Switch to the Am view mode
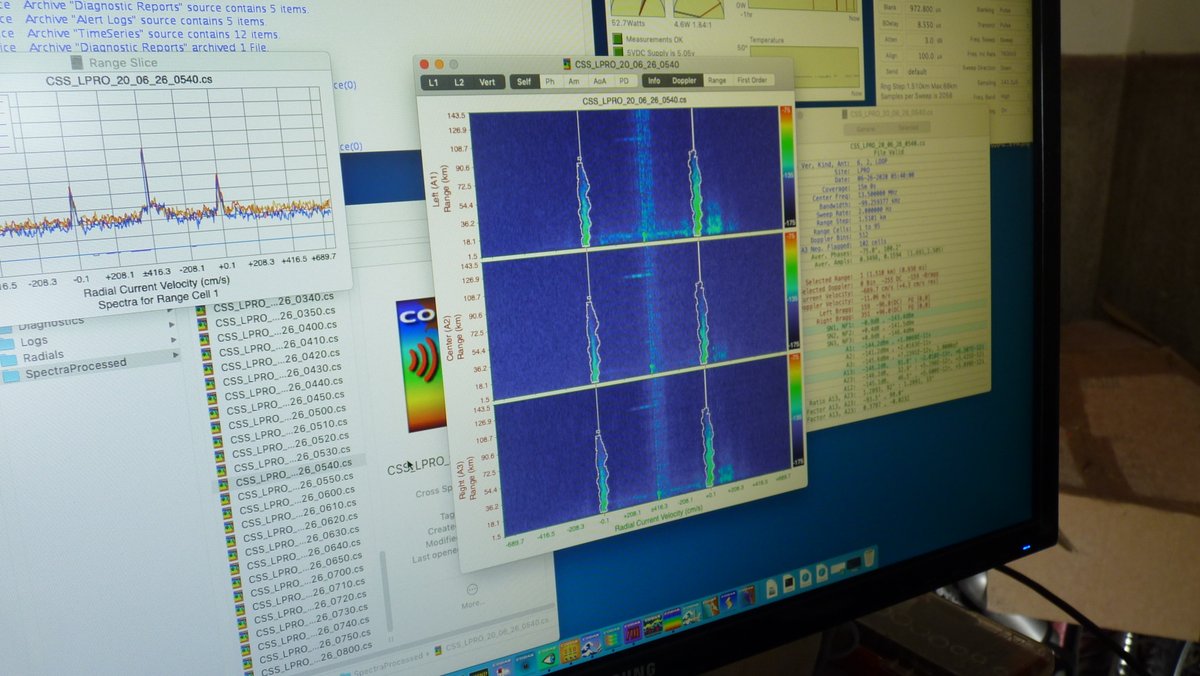This screenshot has height=676, width=1200. coord(573,81)
